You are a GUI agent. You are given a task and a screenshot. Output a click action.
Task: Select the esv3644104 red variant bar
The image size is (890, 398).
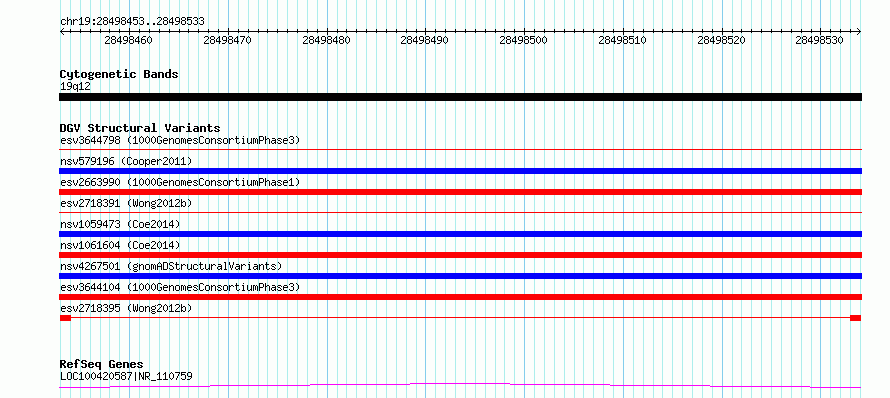pos(460,297)
